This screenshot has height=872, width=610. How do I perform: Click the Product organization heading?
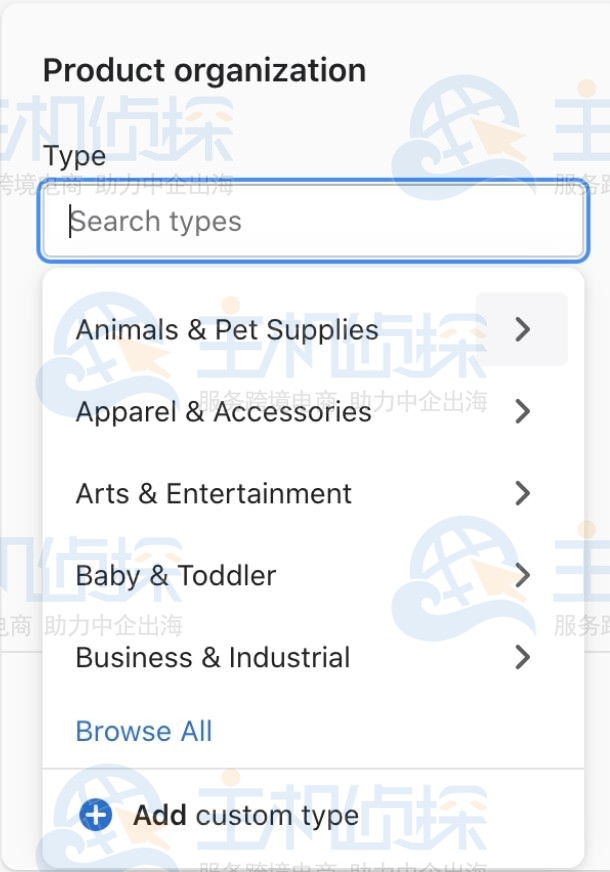(x=203, y=70)
